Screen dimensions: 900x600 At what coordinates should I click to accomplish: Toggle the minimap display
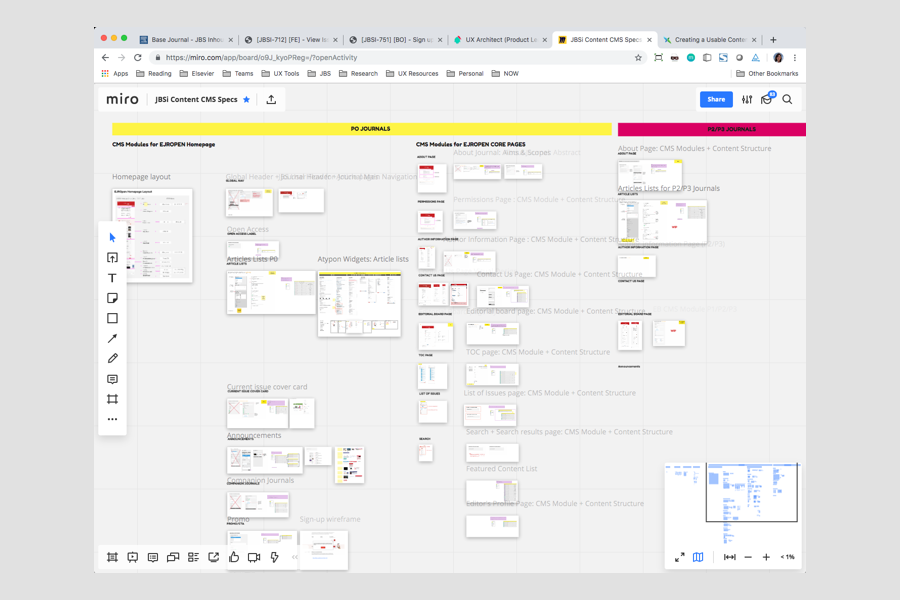[698, 557]
